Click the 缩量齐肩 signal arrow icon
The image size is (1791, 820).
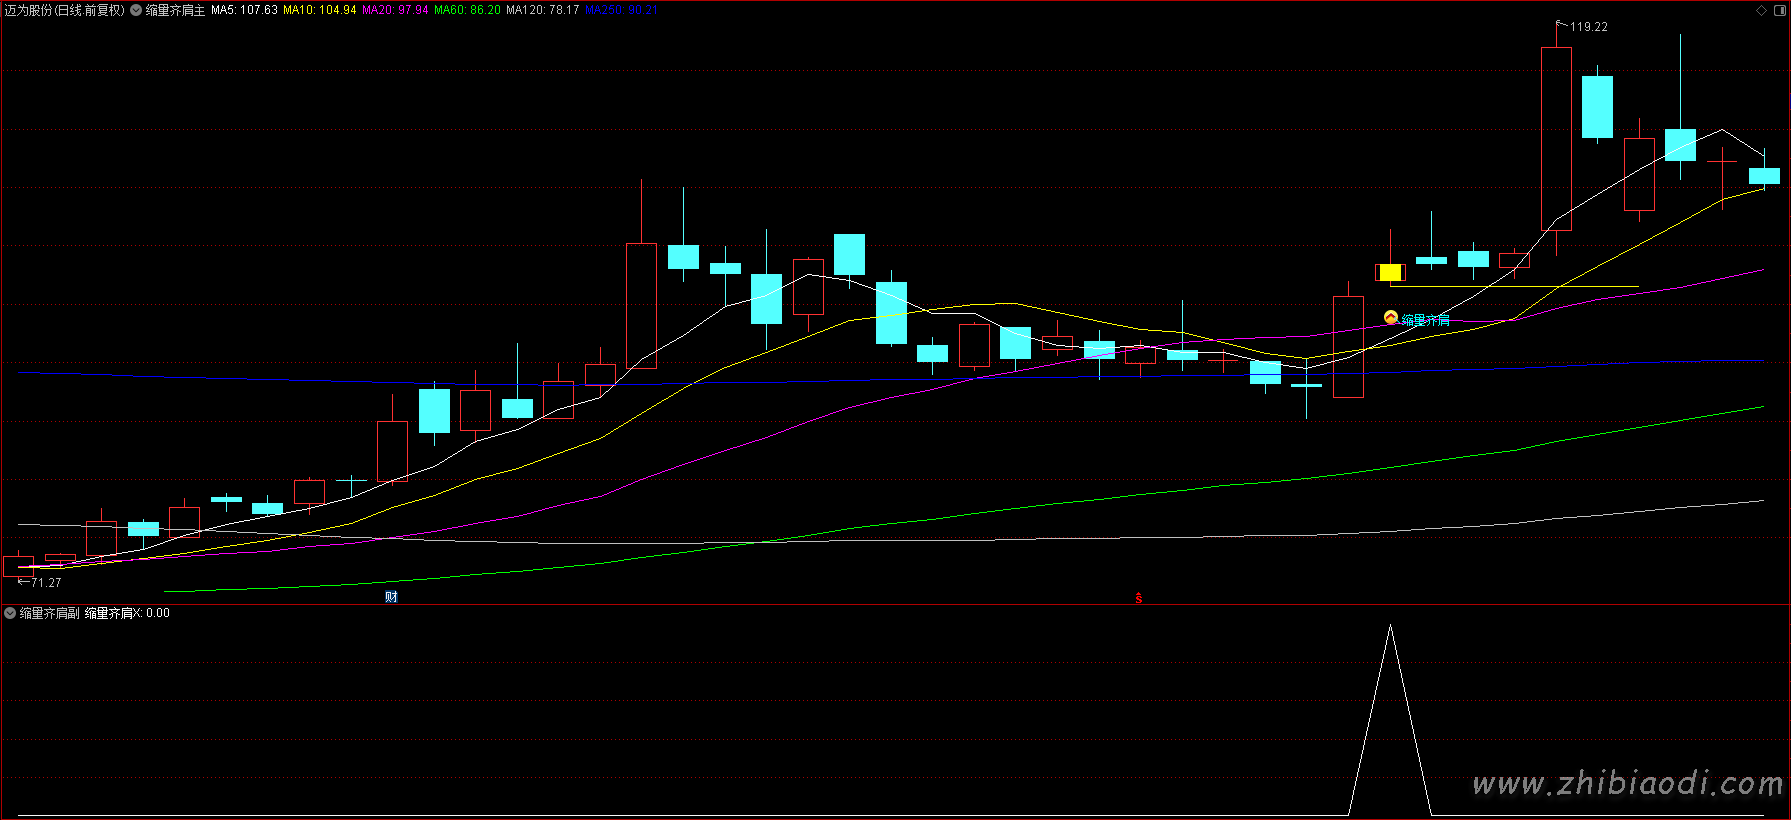pyautogui.click(x=1390, y=318)
